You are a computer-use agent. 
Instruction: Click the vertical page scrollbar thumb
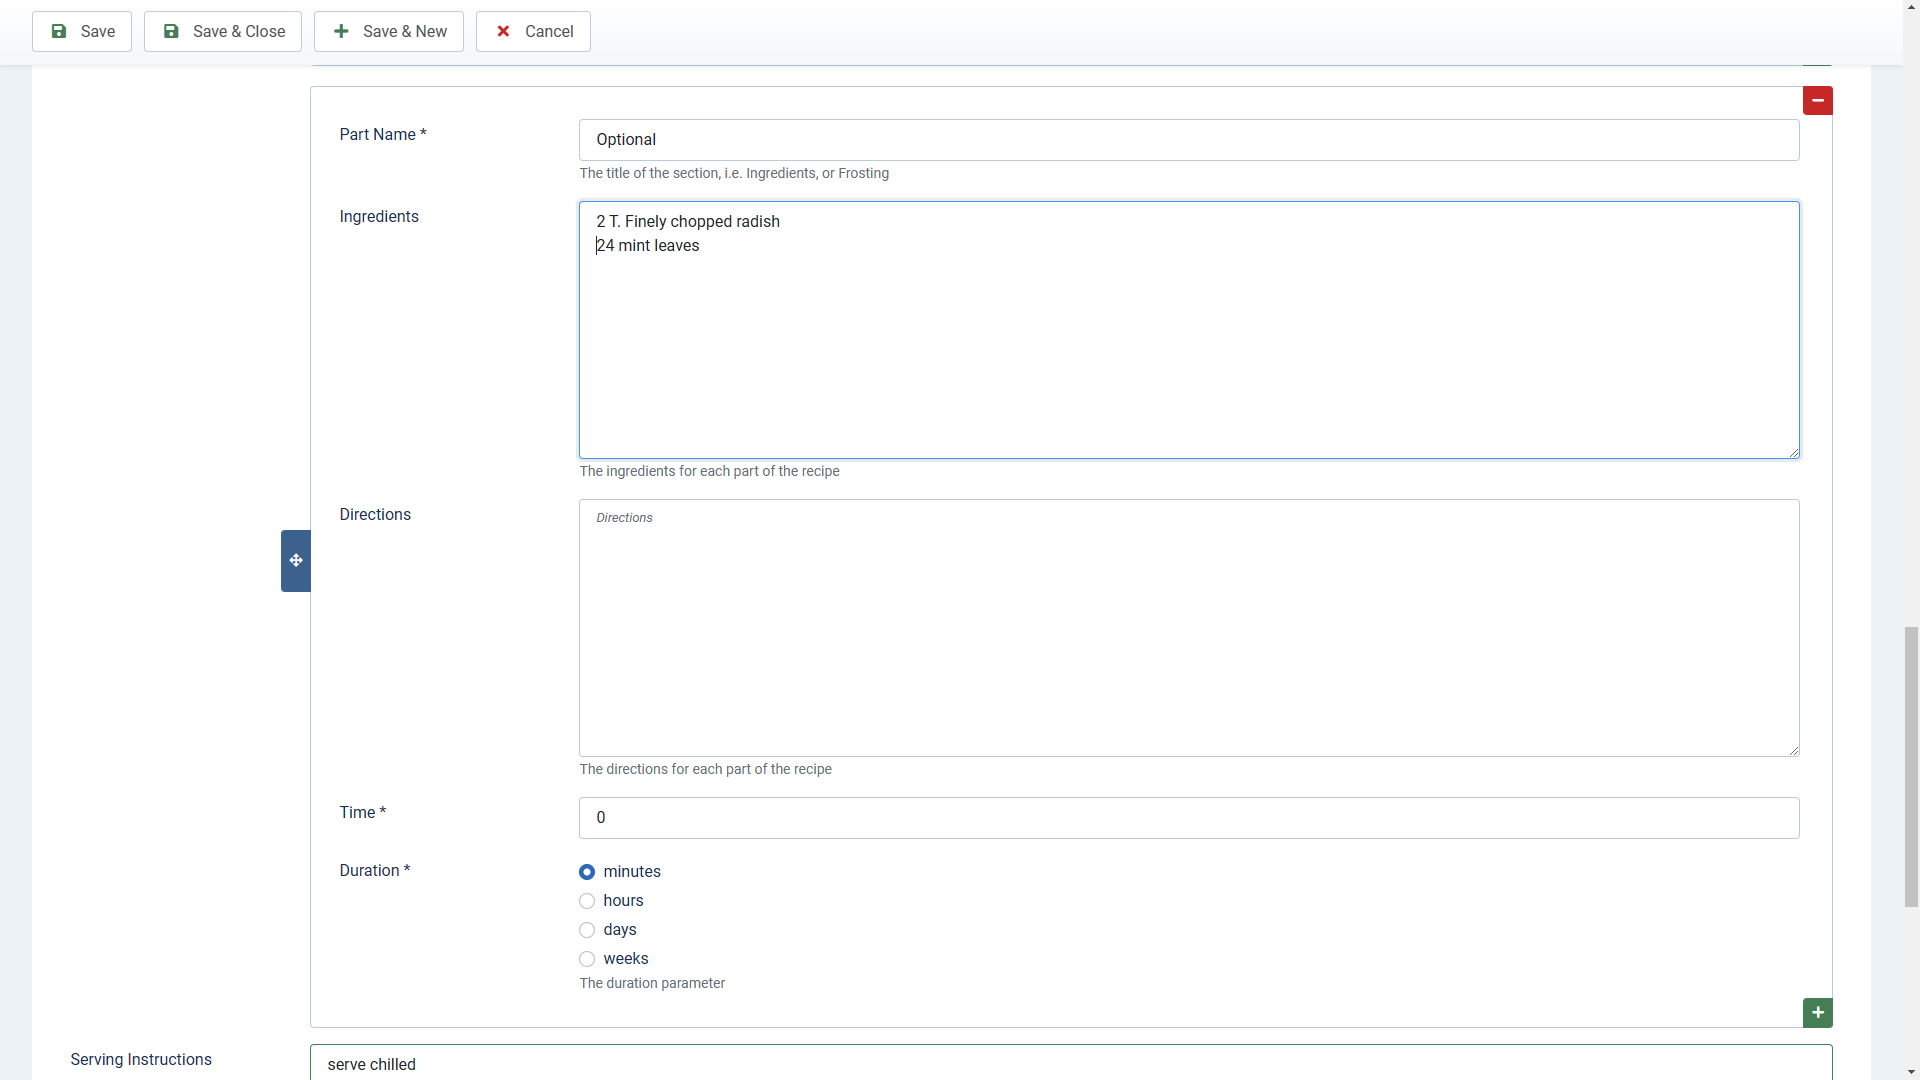[x=1911, y=766]
